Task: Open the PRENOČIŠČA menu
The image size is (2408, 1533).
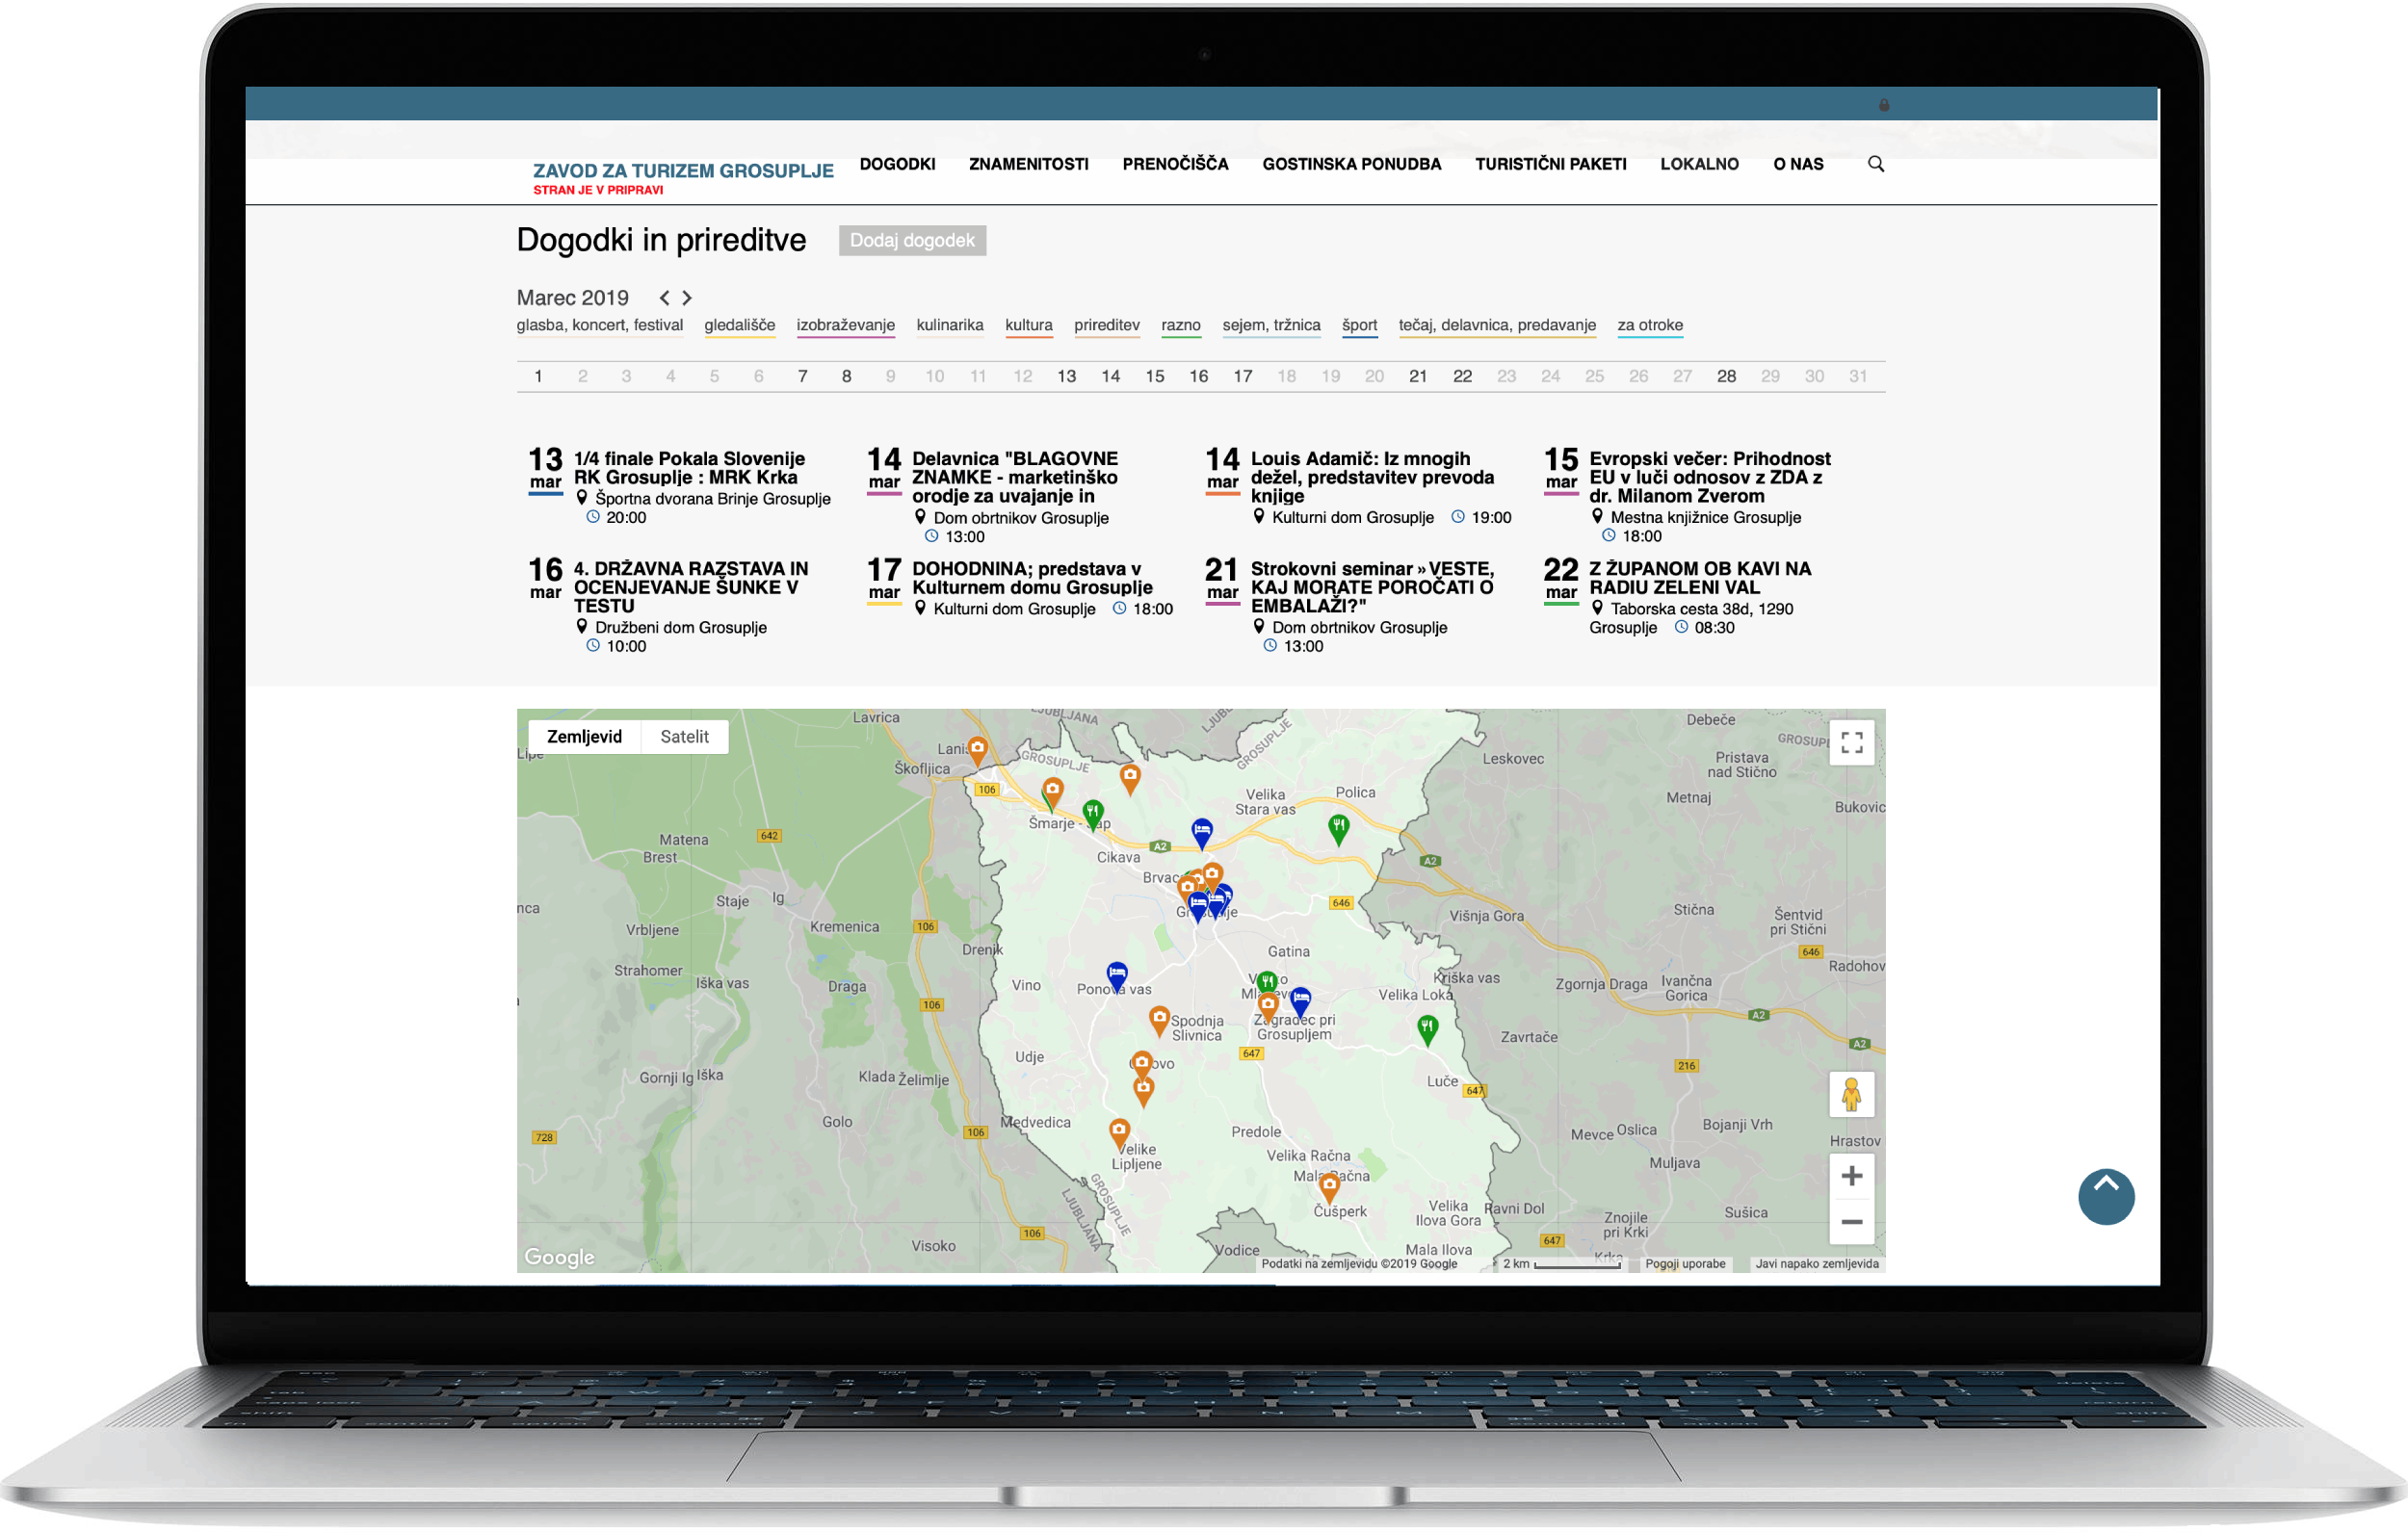Action: pos(1175,164)
